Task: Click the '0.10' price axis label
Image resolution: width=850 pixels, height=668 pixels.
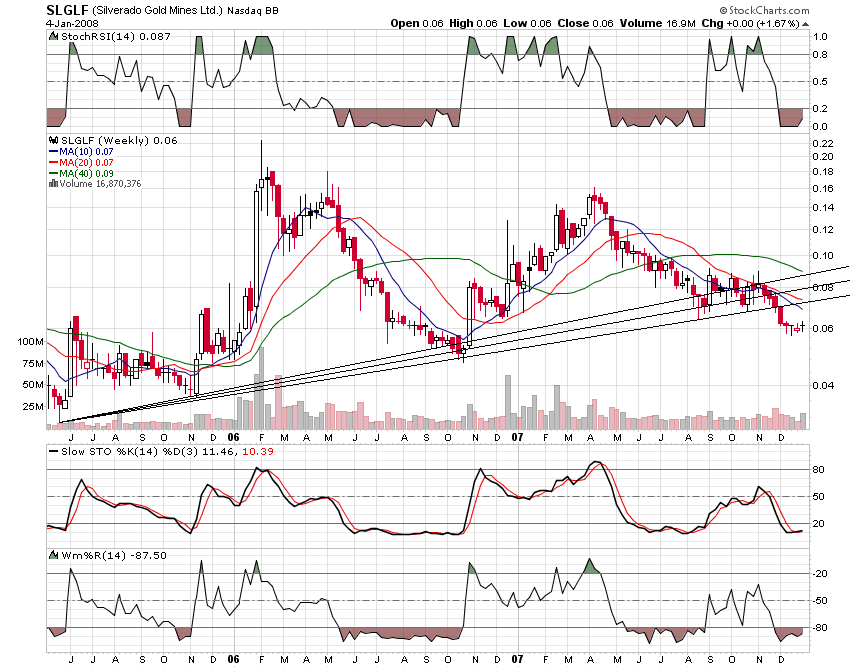Action: click(823, 255)
